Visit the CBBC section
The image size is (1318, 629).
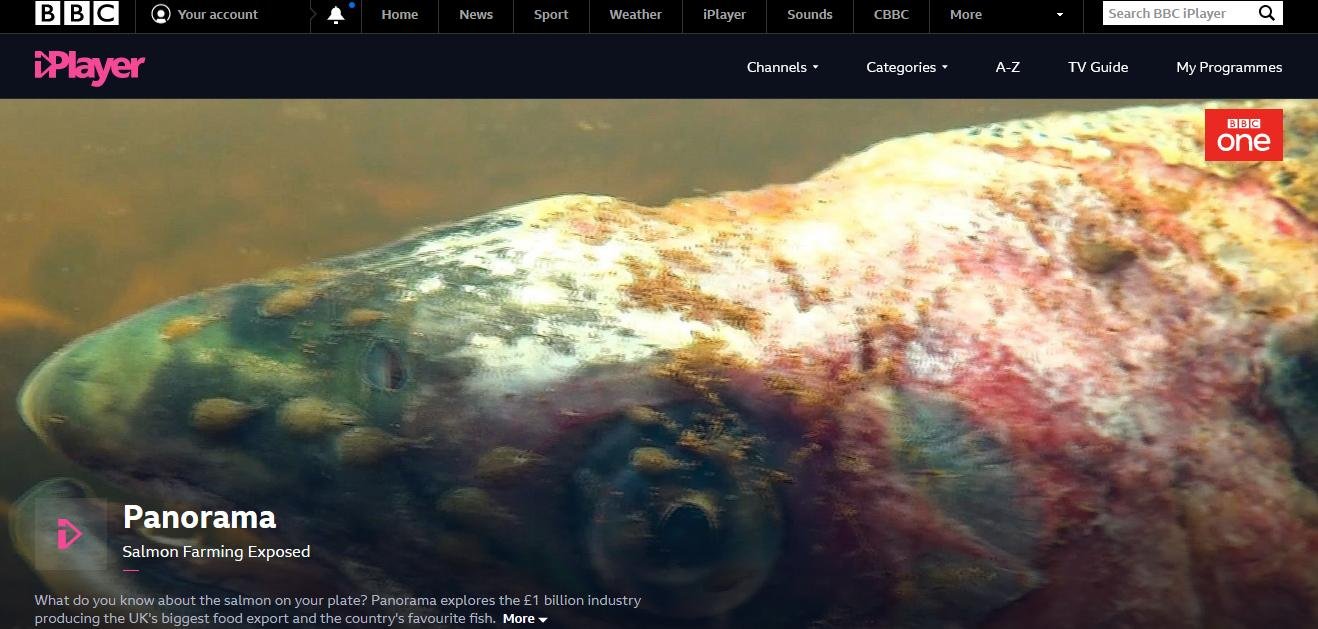[890, 14]
